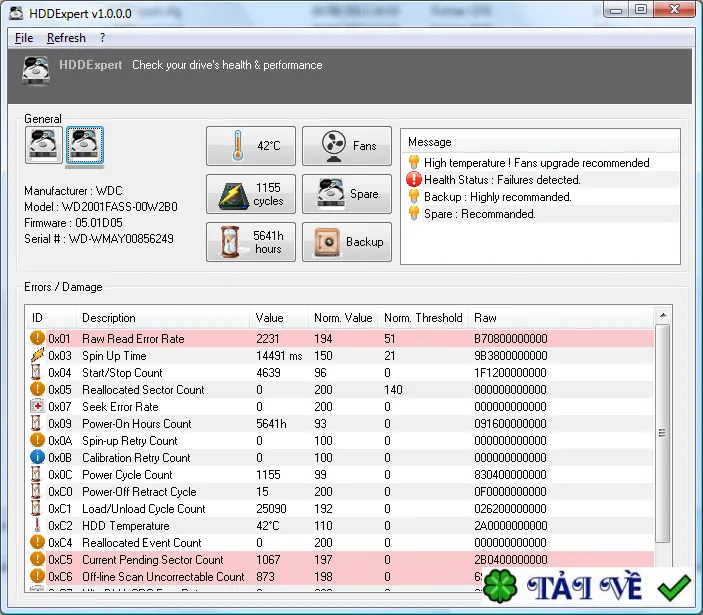Click the 5641h hours hourglass button
Image resolution: width=703 pixels, height=615 pixels.
click(x=251, y=242)
